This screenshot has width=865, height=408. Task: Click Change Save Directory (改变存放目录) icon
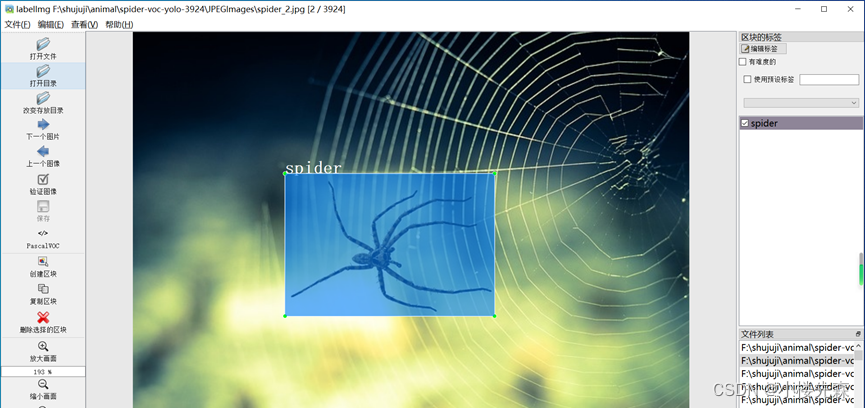[x=43, y=98]
